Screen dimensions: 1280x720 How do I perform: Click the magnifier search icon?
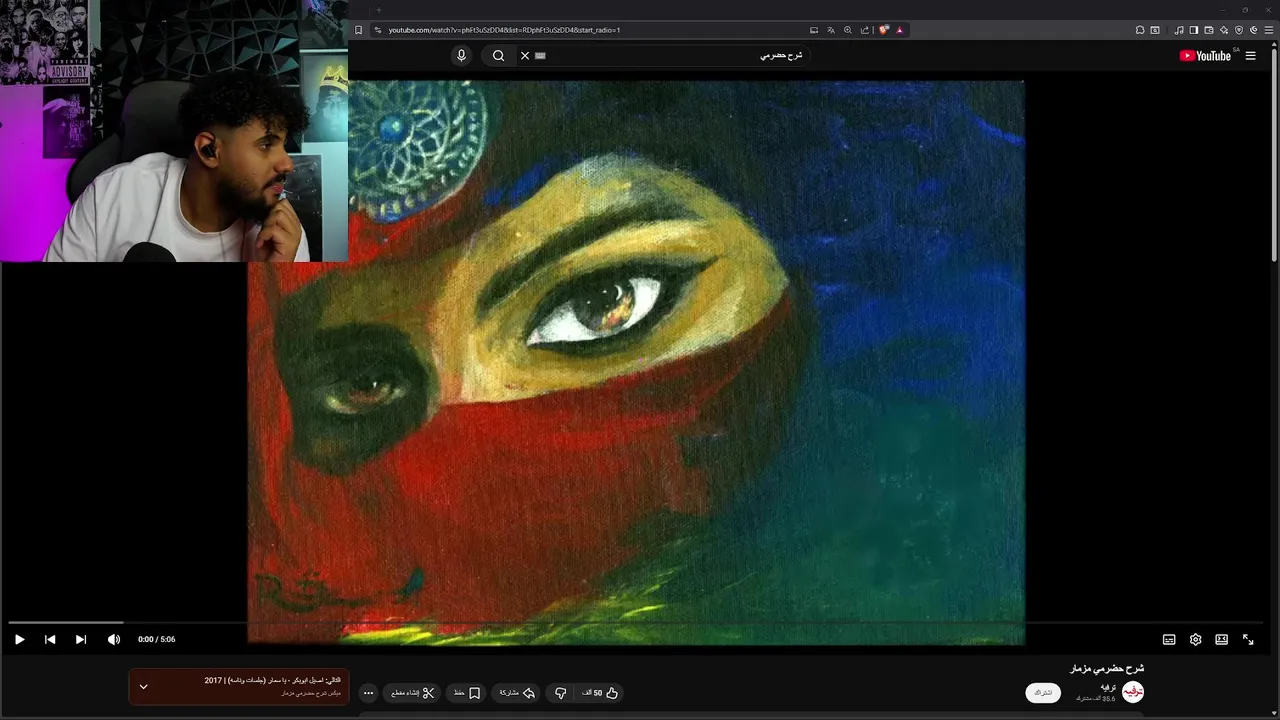pos(498,55)
